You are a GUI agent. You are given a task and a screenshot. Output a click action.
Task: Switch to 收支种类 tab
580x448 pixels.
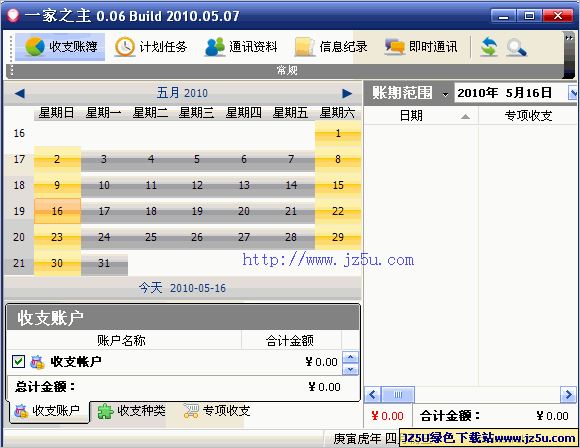point(131,411)
